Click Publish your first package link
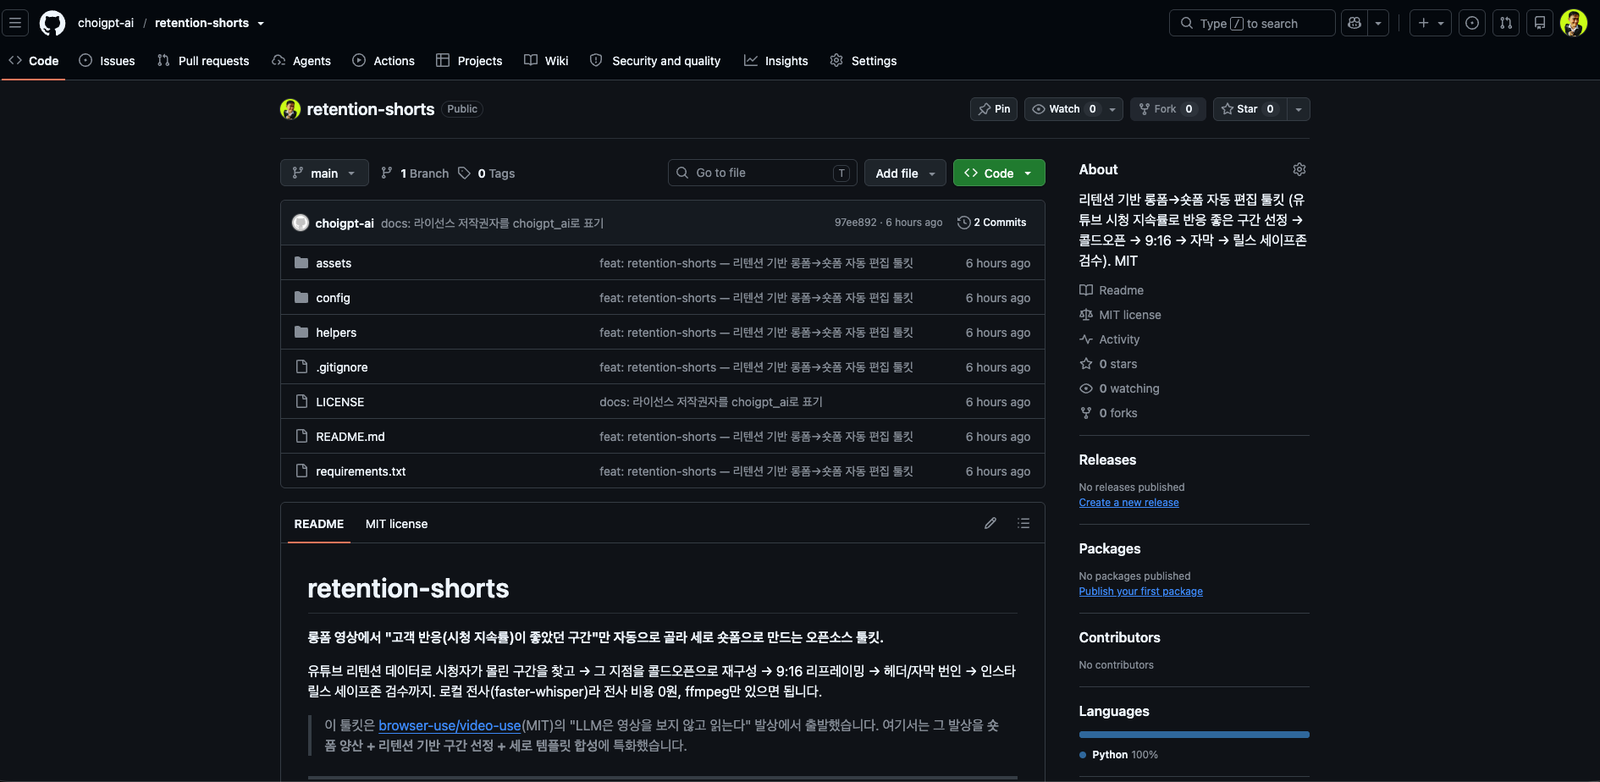This screenshot has height=782, width=1600. pos(1141,592)
